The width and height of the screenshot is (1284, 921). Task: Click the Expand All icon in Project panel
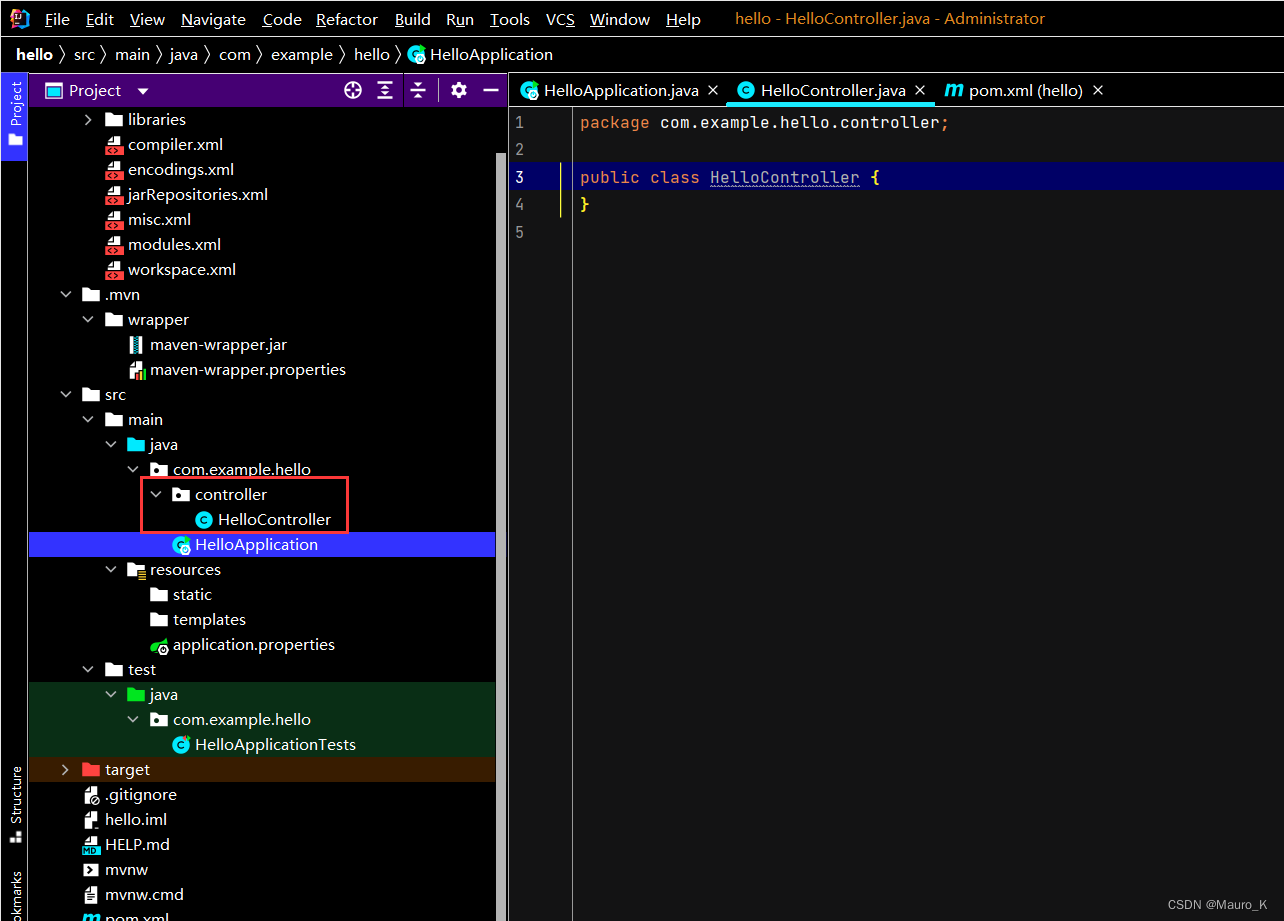coord(385,91)
